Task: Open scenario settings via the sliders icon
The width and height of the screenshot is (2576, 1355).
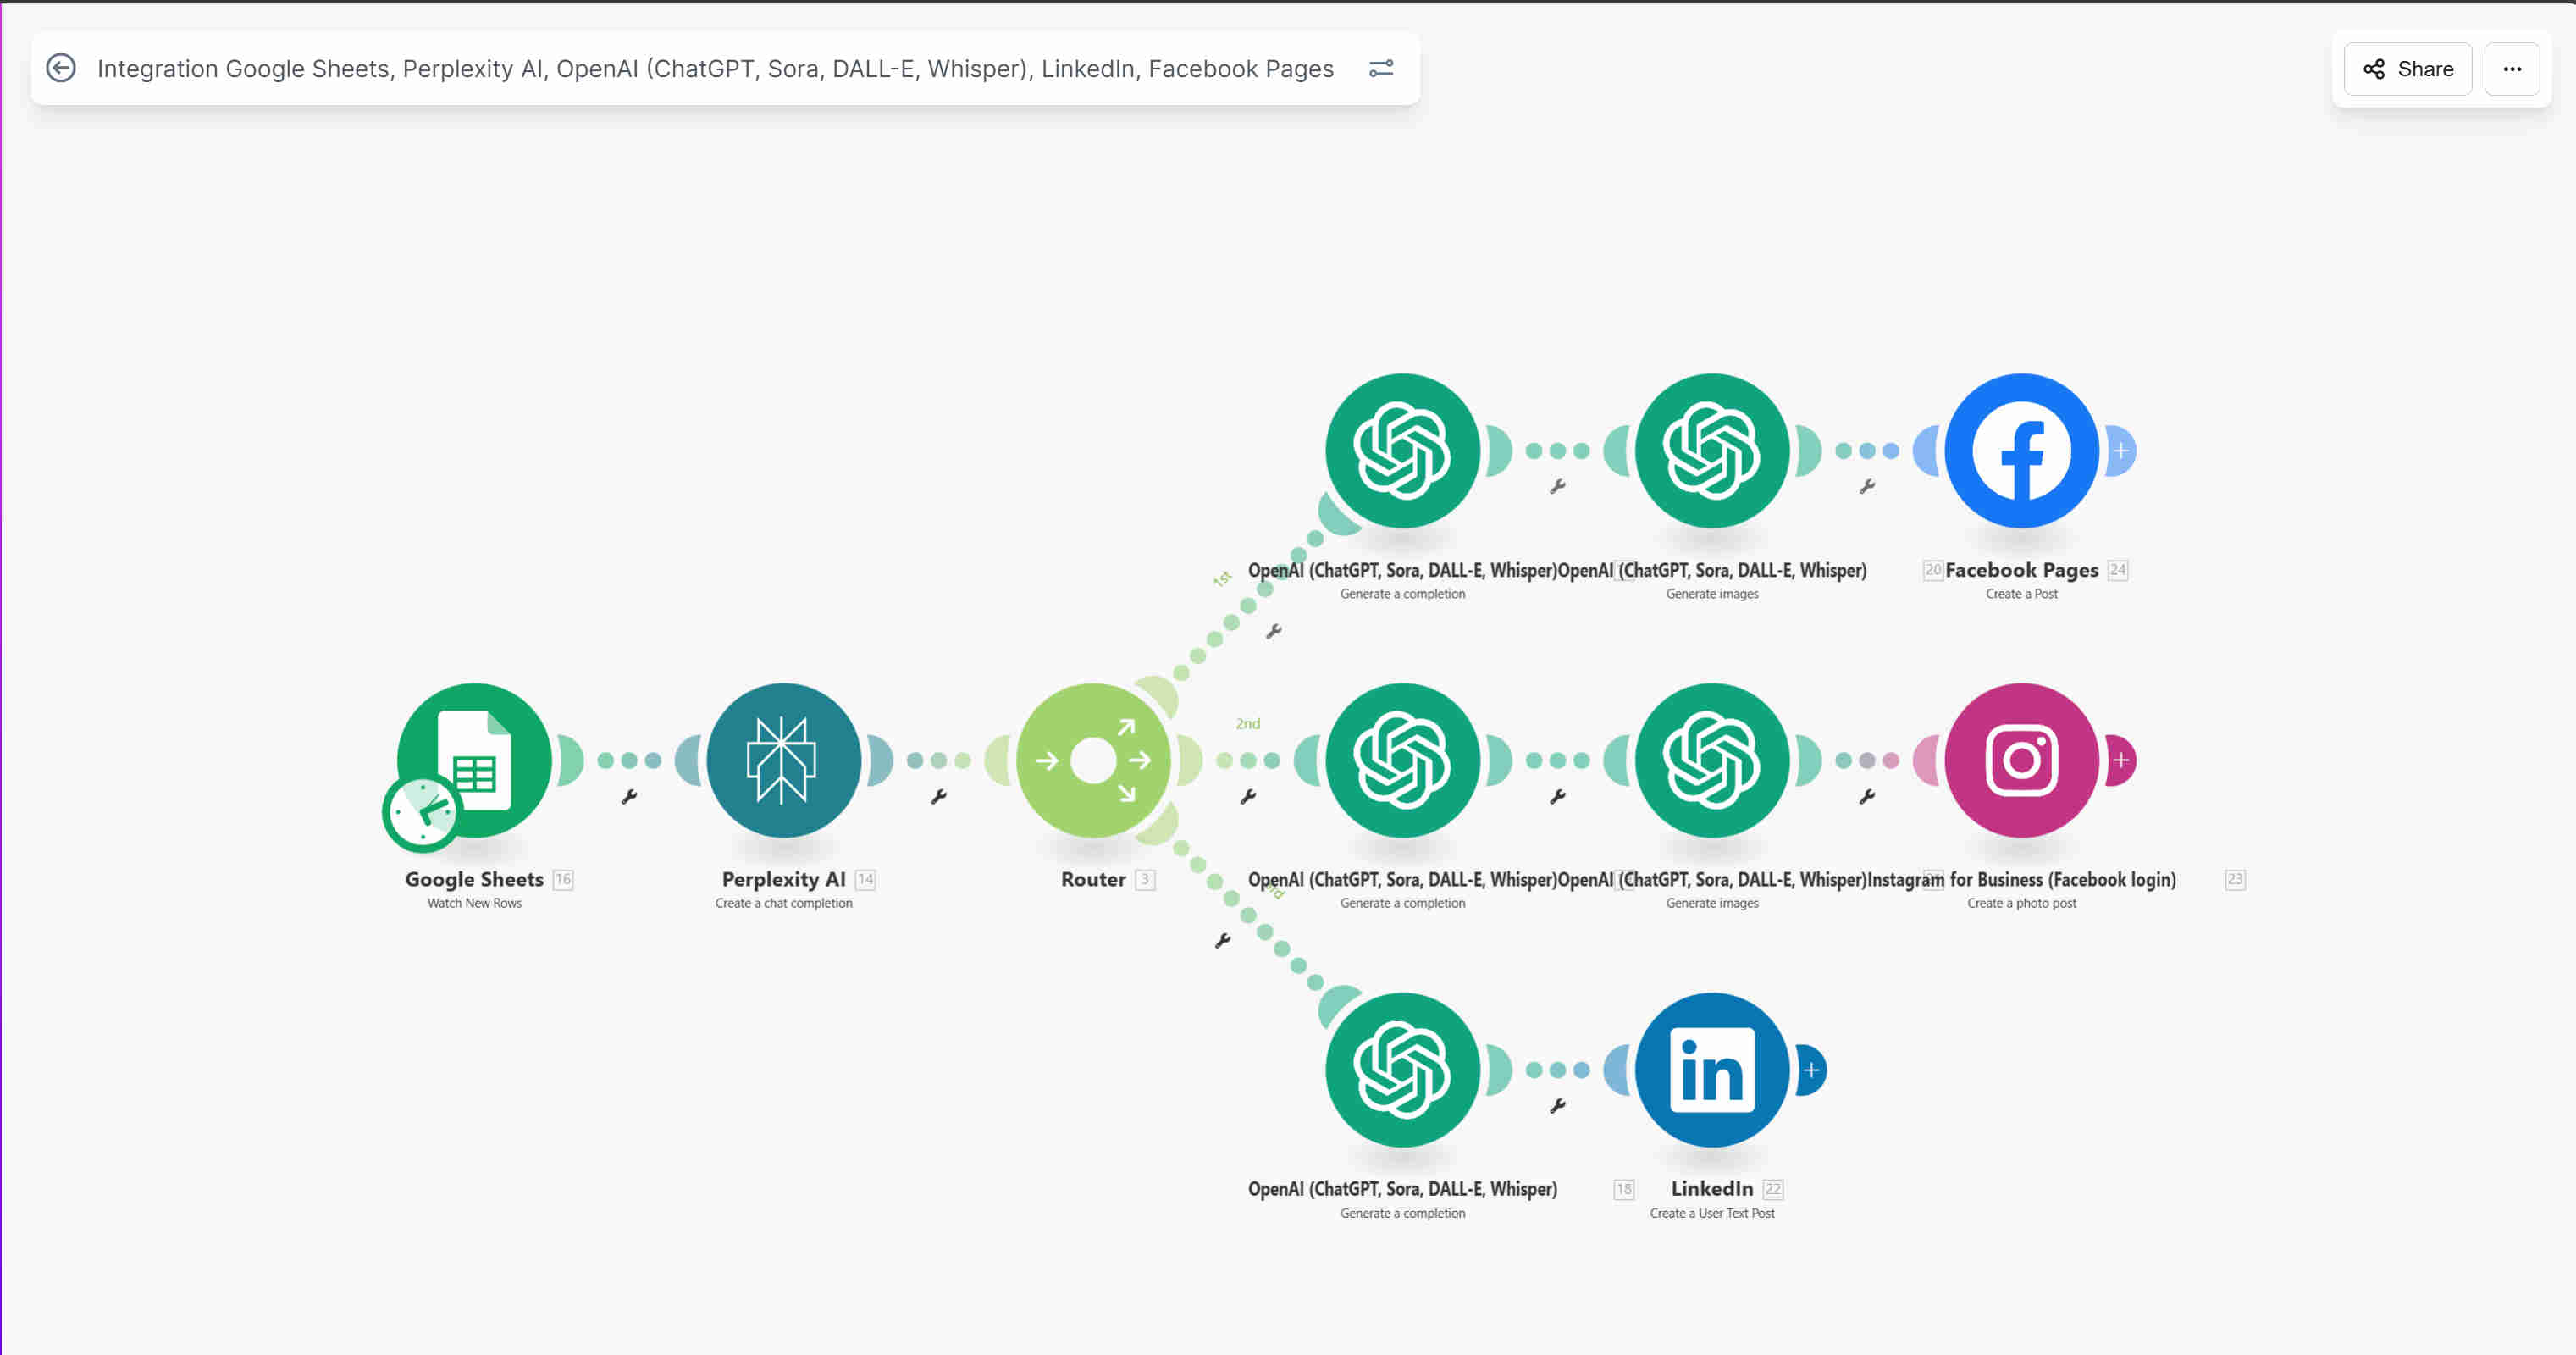Action: [1381, 68]
